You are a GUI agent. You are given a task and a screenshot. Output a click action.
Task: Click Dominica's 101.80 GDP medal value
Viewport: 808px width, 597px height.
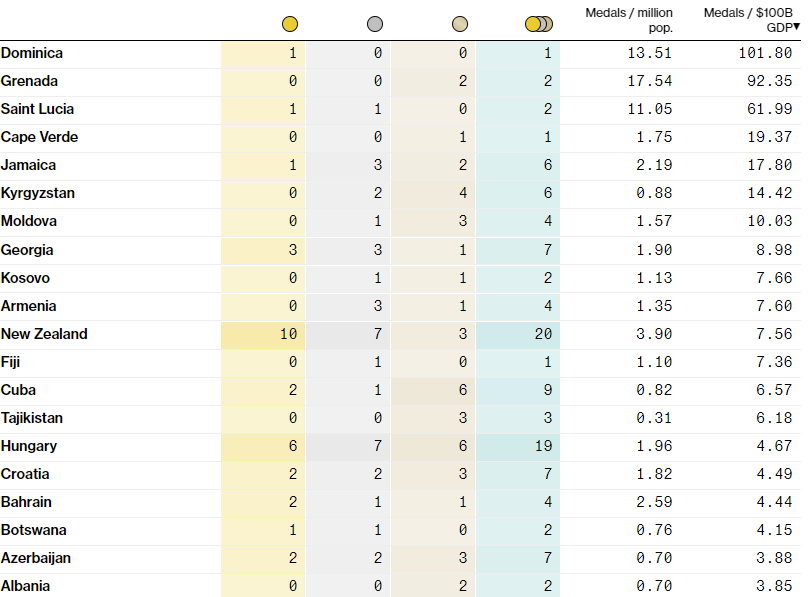click(765, 53)
